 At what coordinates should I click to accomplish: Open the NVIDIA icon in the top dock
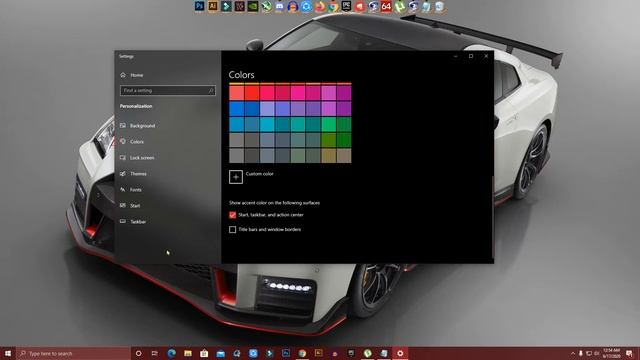253,6
